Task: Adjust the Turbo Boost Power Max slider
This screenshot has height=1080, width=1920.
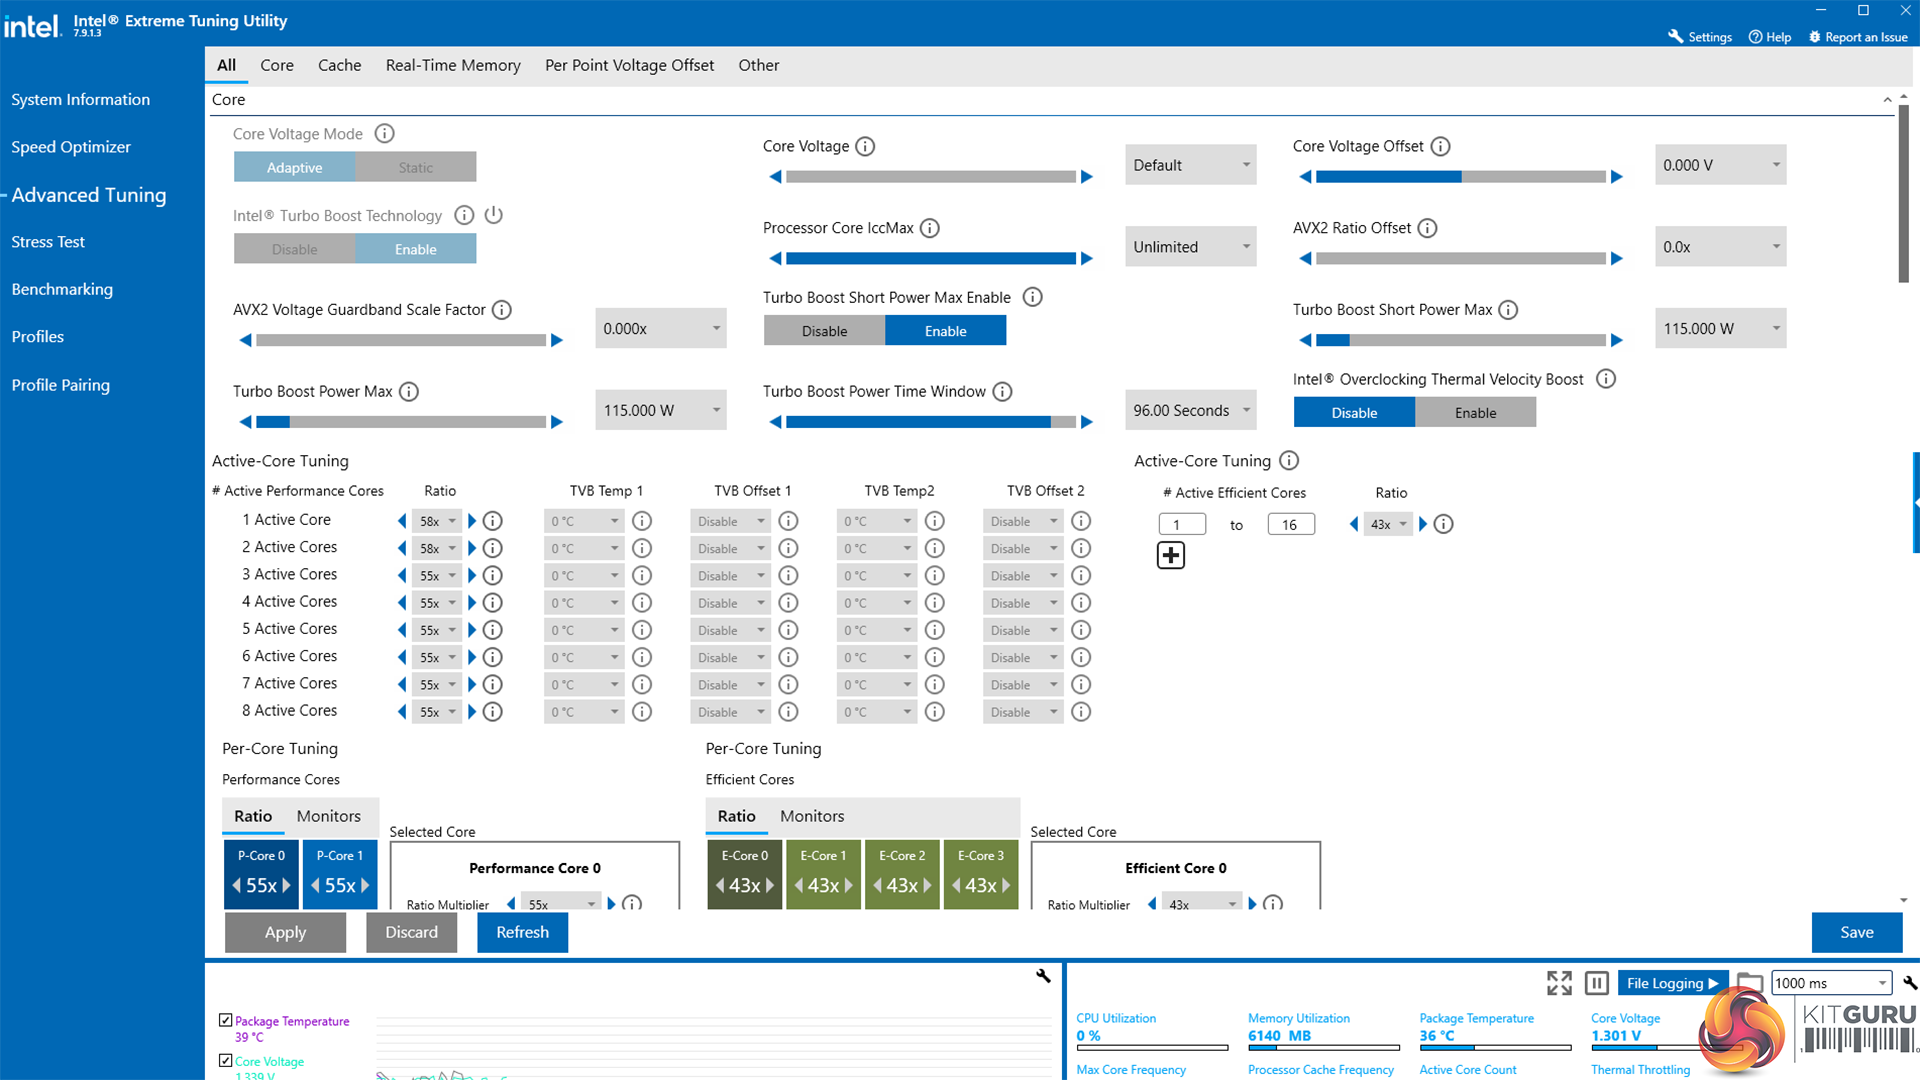Action: pos(400,422)
